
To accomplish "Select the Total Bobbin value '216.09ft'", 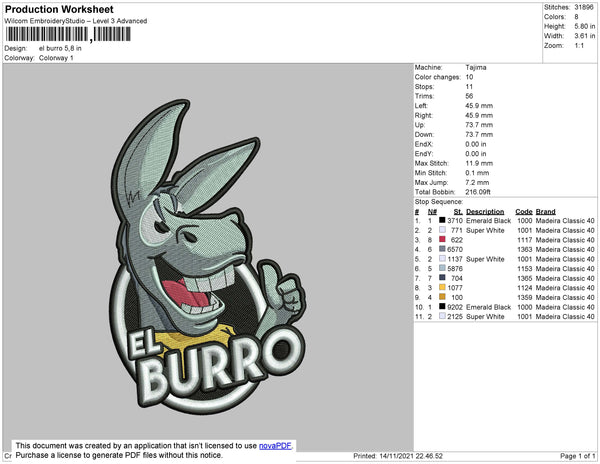I will 478,192.
